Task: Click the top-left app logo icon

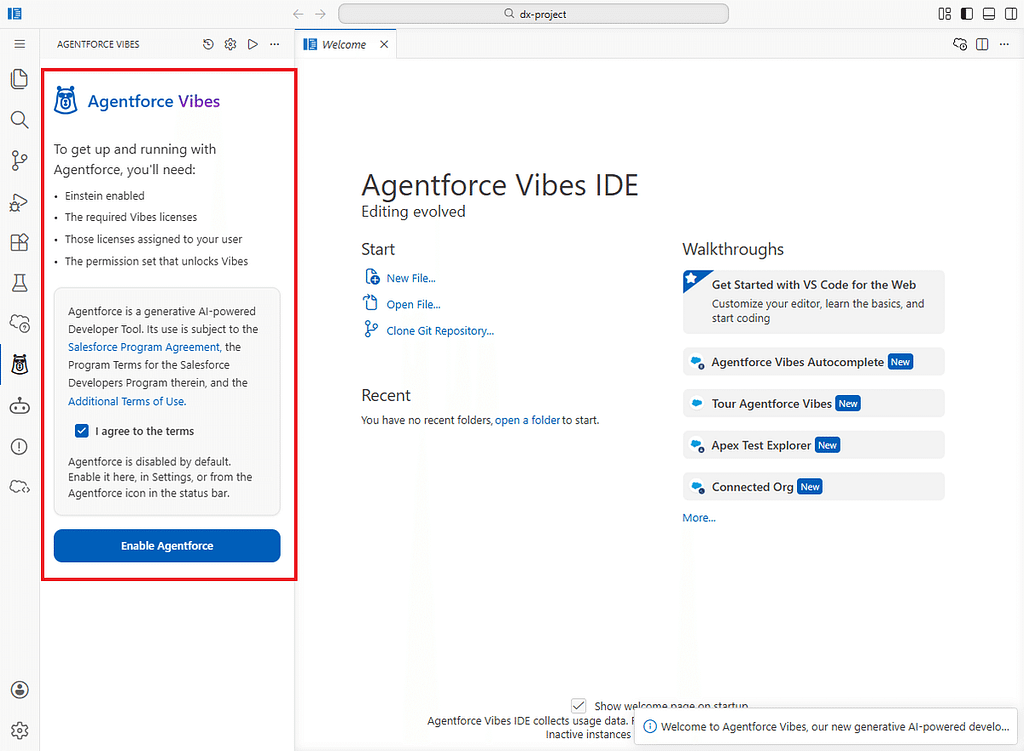Action: (14, 14)
